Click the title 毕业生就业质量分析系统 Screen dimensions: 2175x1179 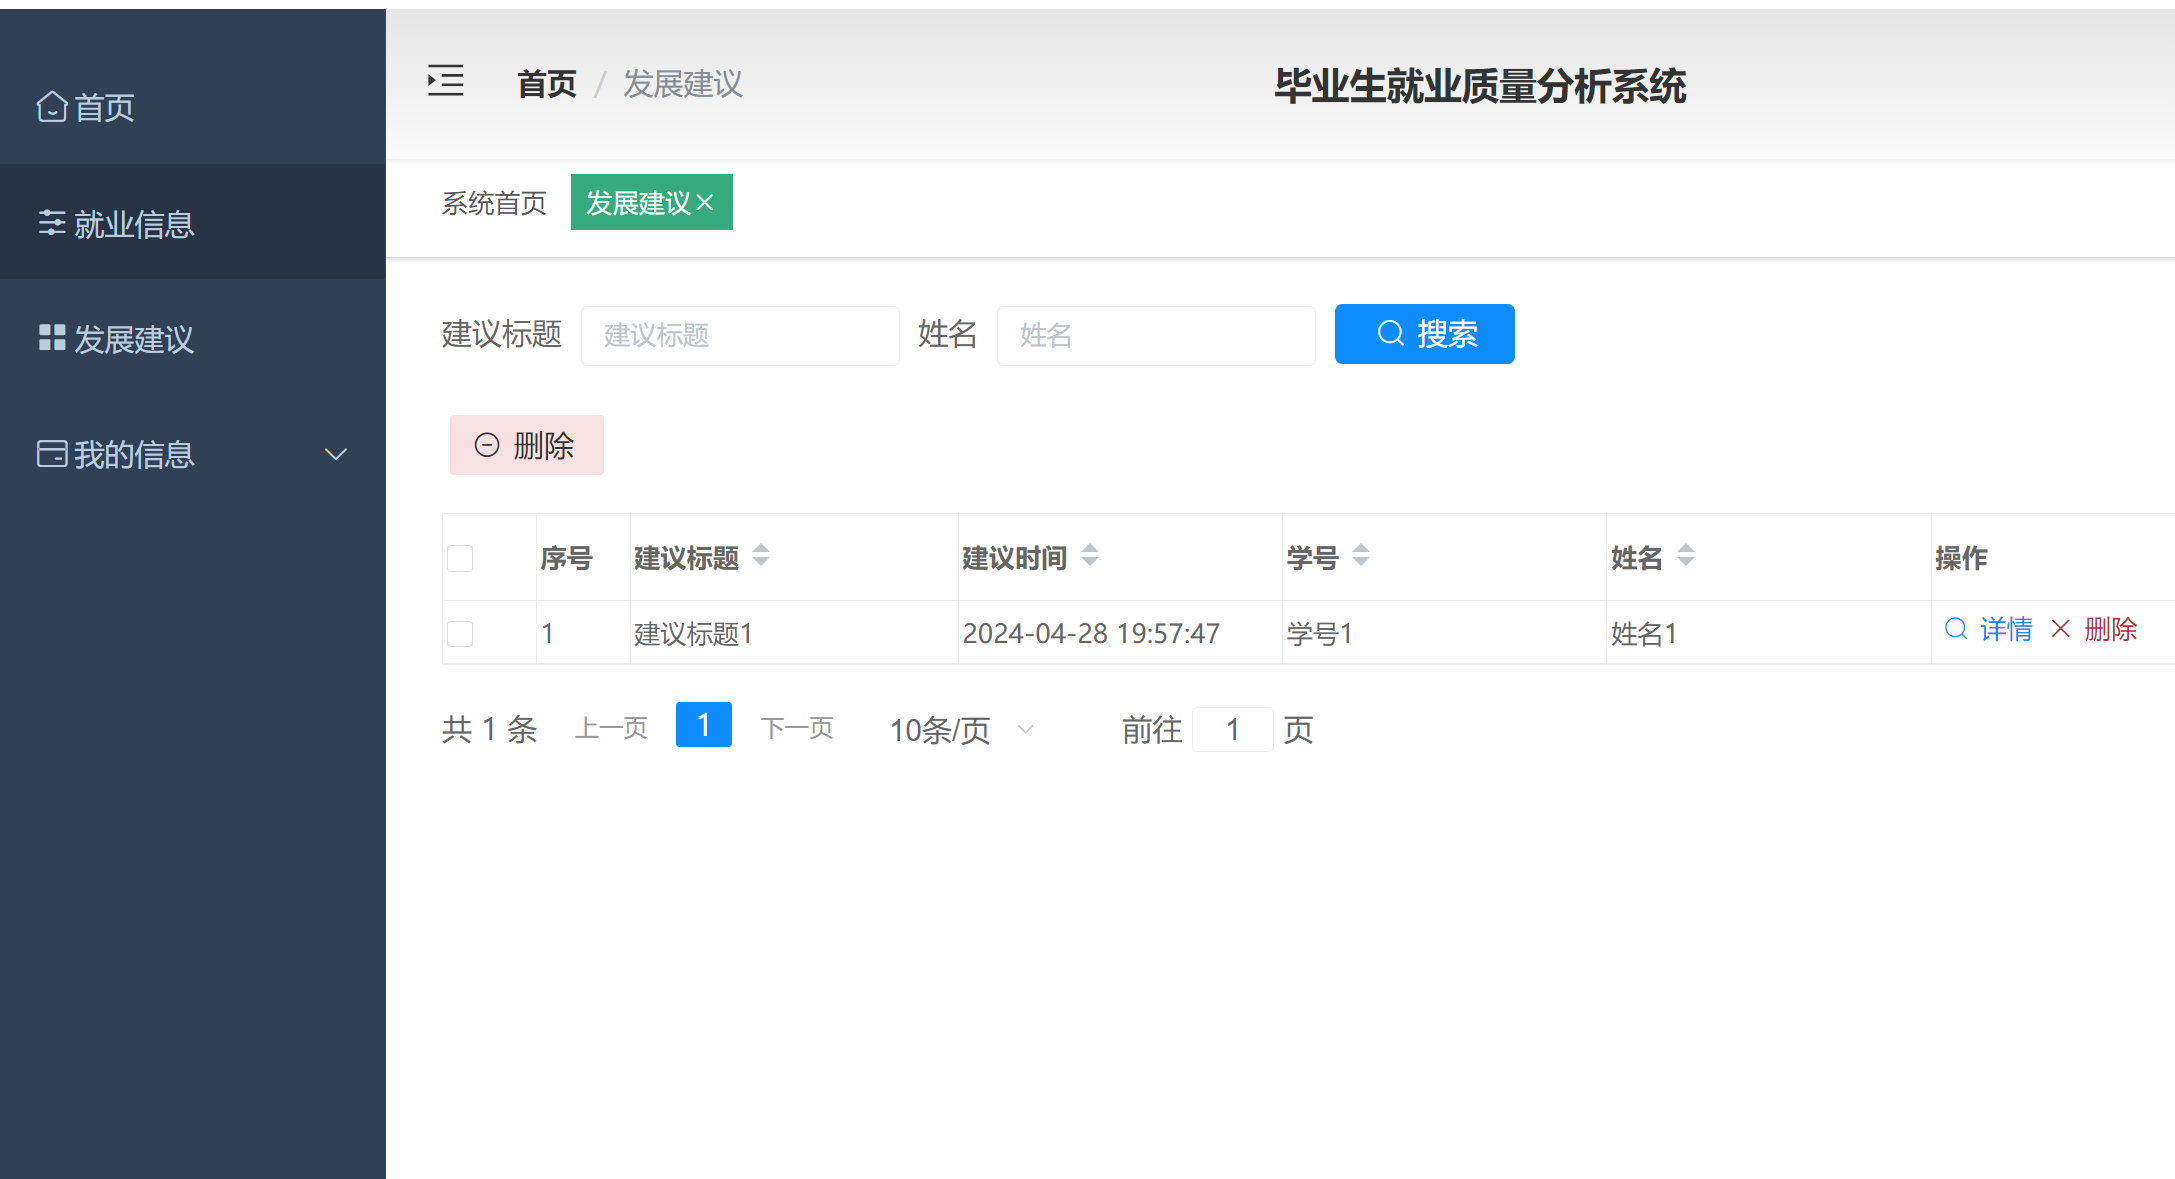click(1480, 86)
